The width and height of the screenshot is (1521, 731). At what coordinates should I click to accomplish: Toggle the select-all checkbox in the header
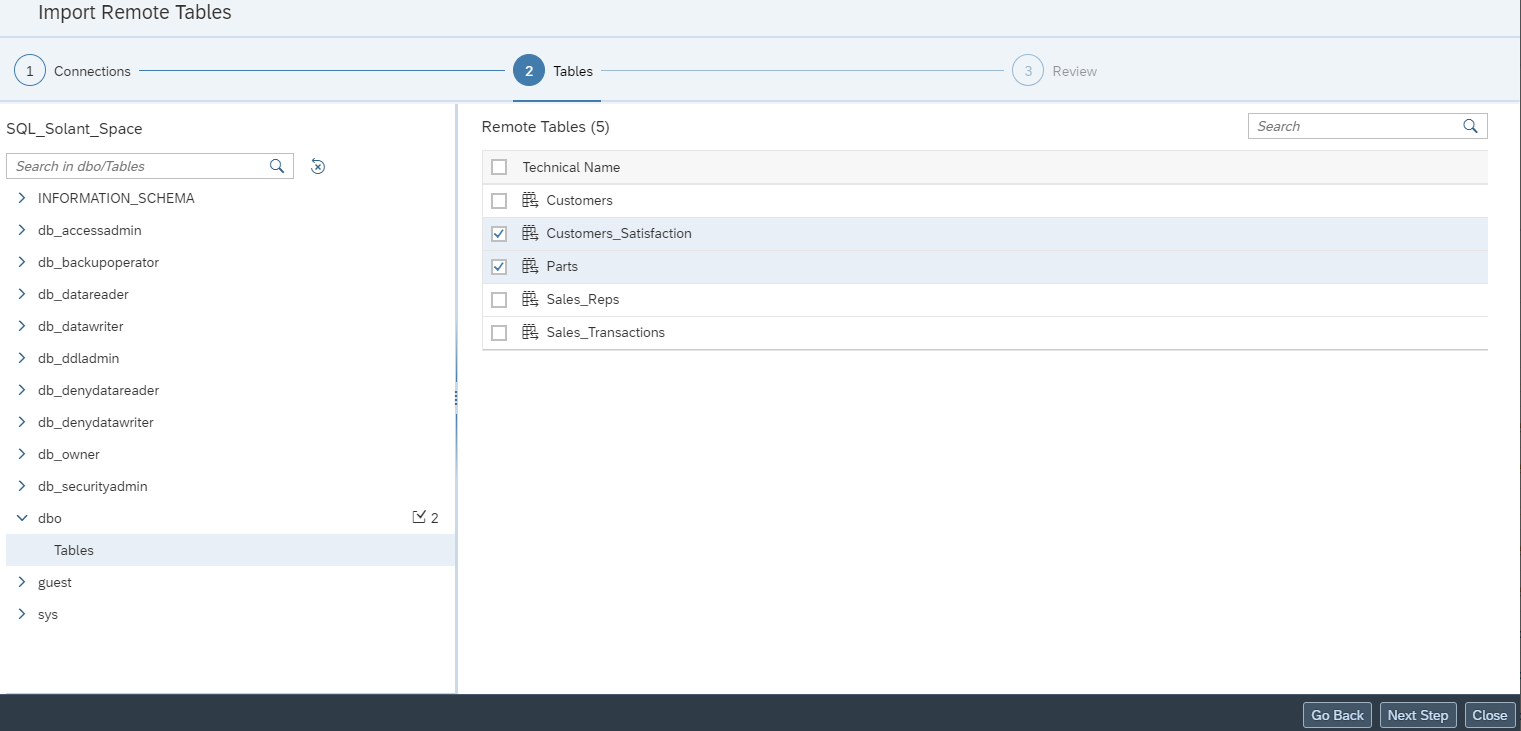(x=499, y=167)
